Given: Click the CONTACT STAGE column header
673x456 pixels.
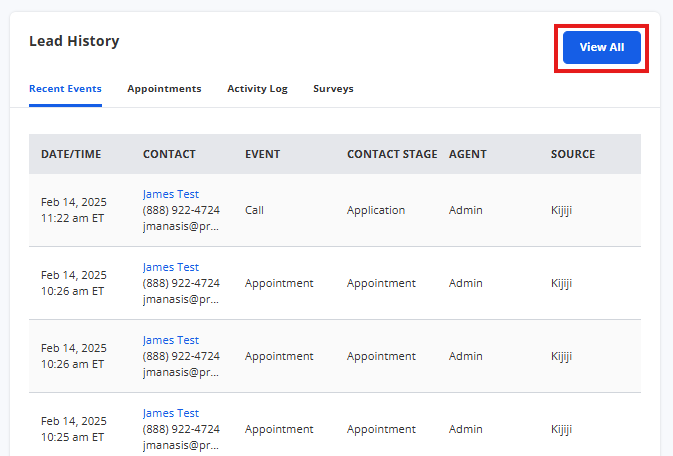Looking at the screenshot, I should [x=392, y=154].
